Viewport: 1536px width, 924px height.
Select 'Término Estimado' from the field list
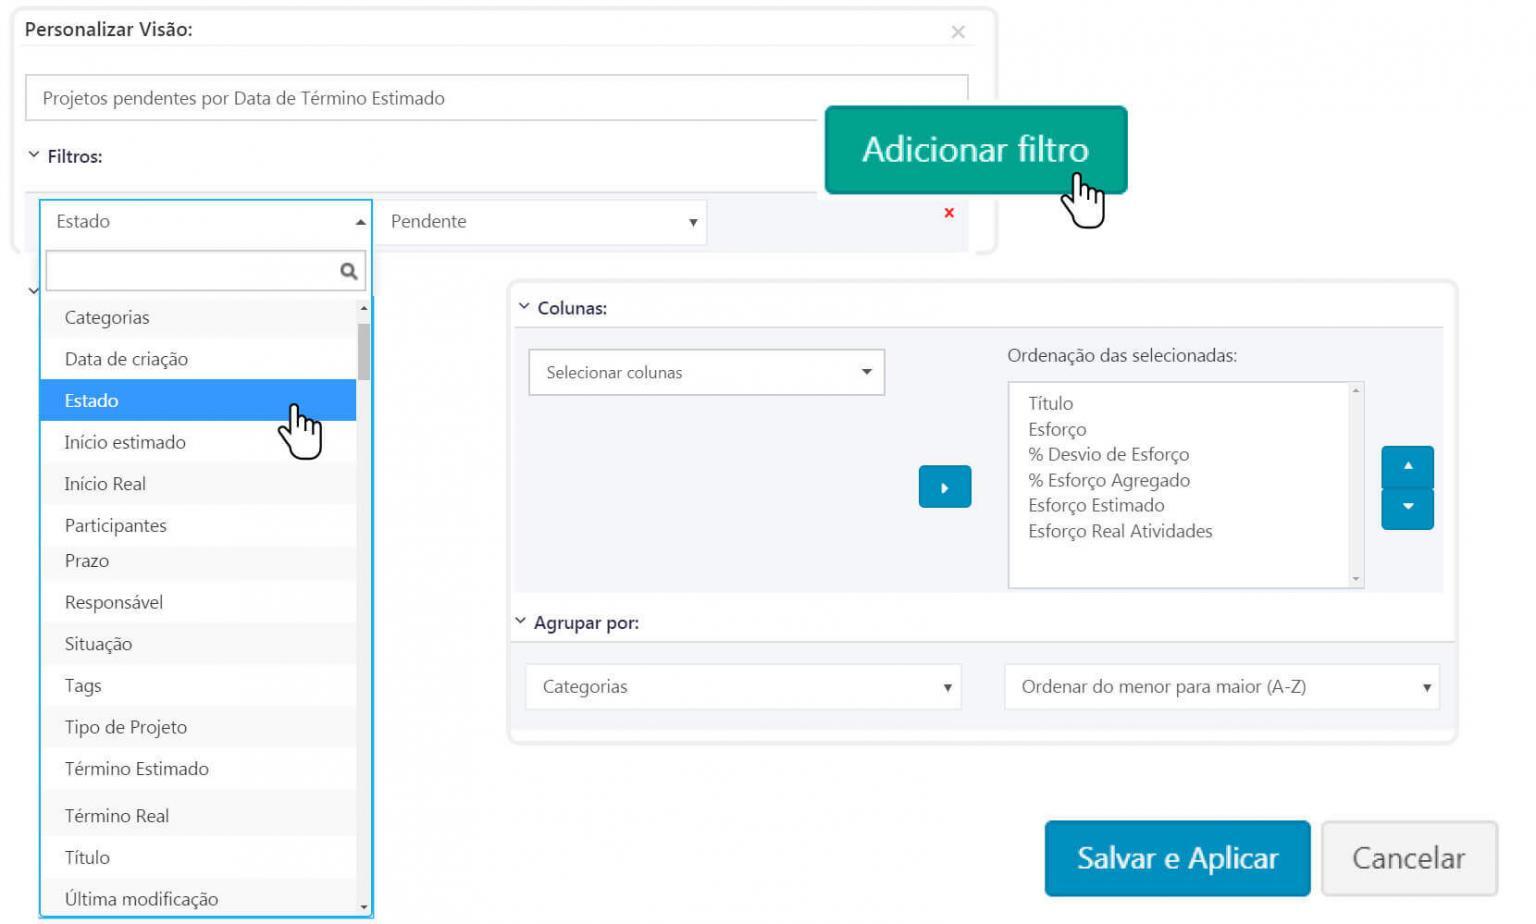point(136,769)
